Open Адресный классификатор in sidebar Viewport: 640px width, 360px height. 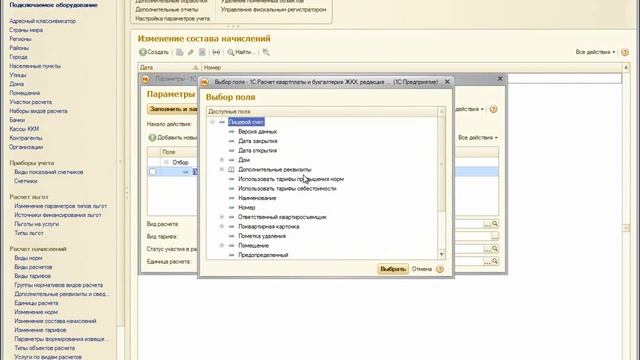(x=42, y=21)
